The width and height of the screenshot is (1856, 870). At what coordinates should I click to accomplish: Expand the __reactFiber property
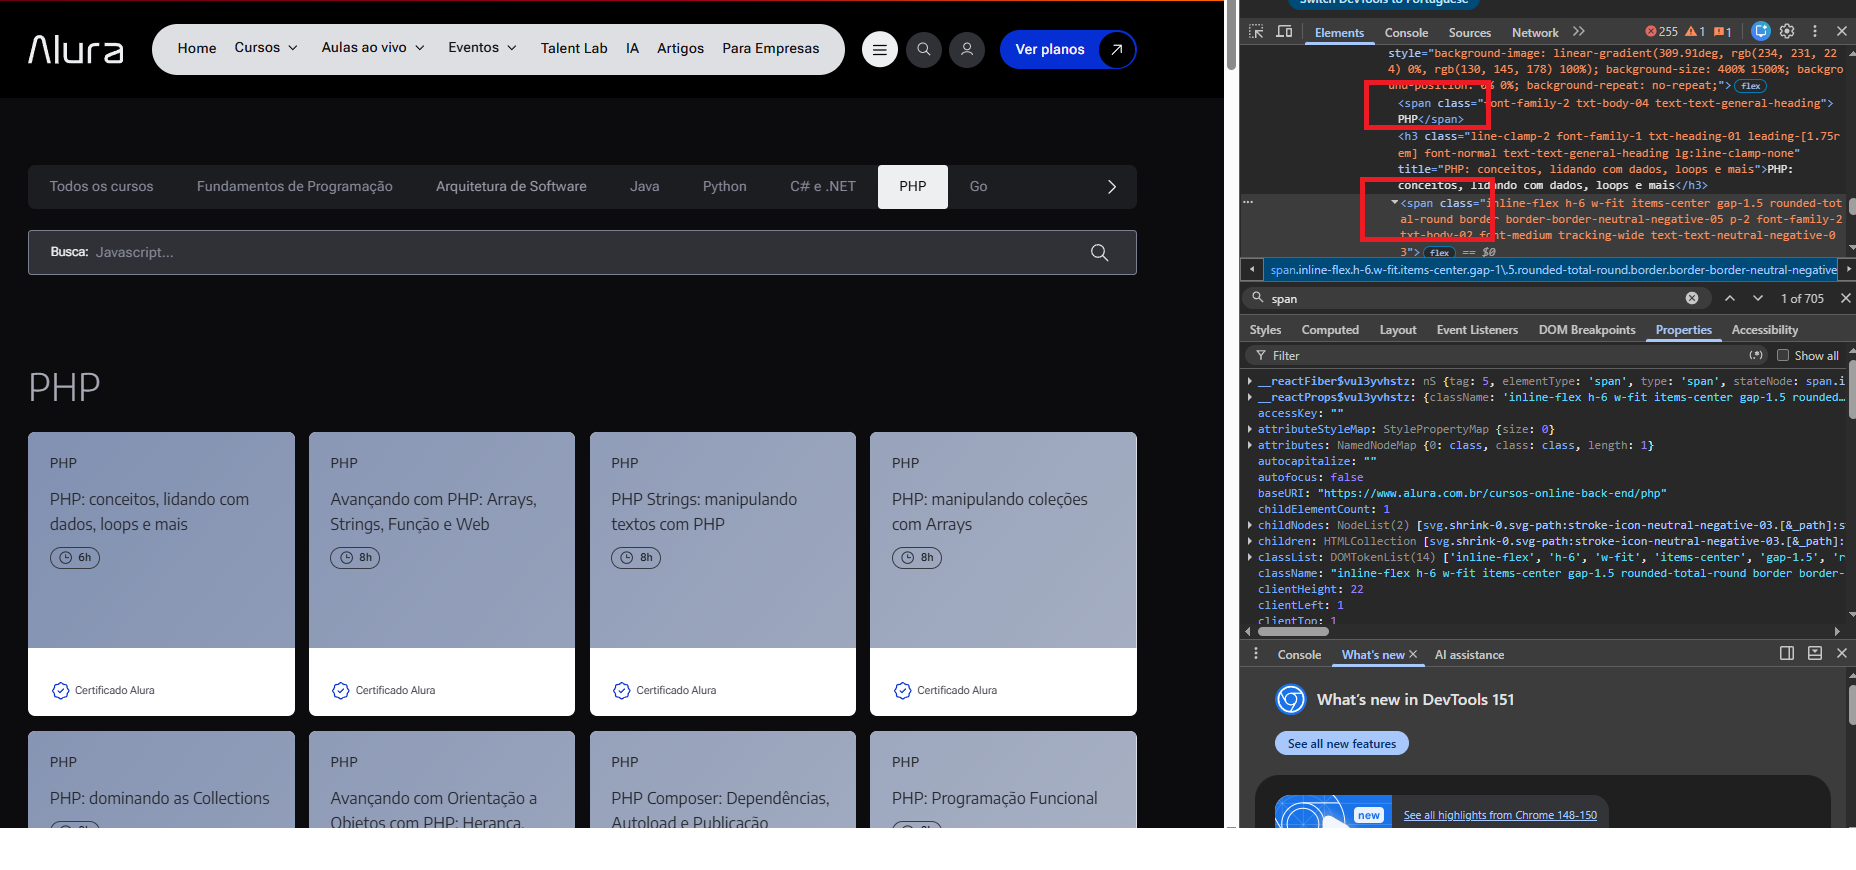click(1250, 381)
